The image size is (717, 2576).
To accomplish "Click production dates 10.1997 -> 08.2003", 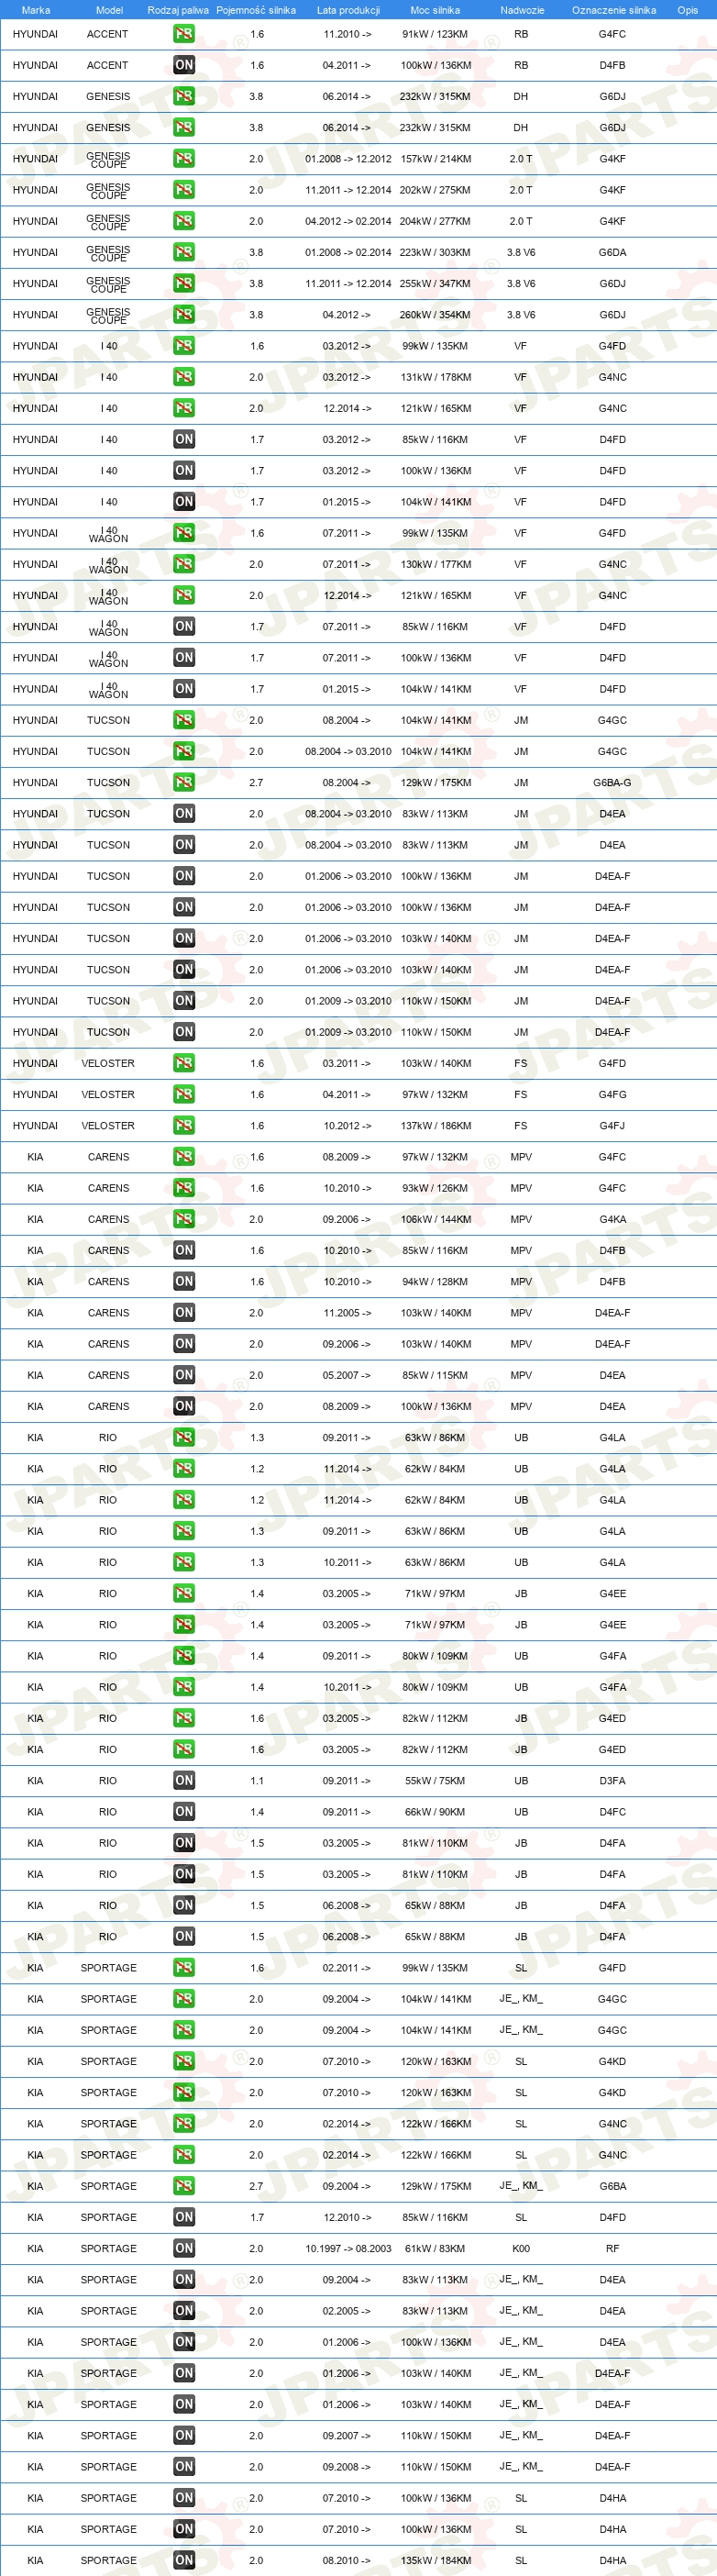I will tap(348, 2249).
